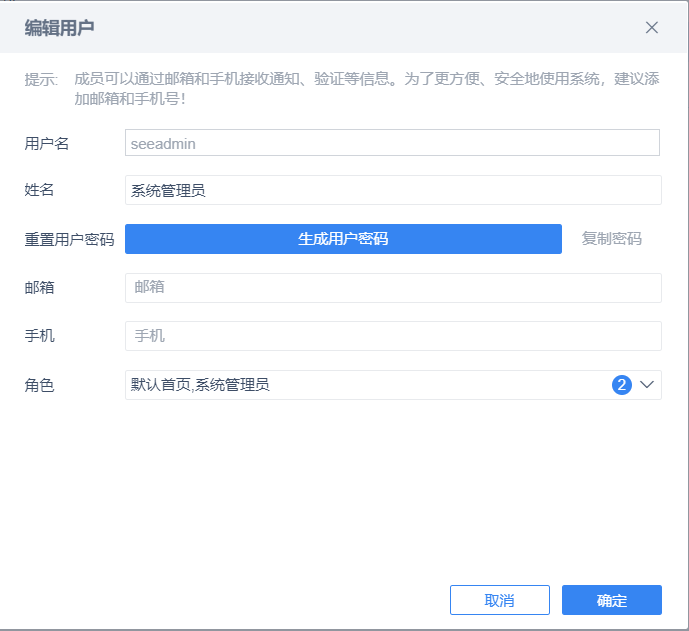
Task: Edit the 姓名 field with 系统管理员
Action: (393, 190)
